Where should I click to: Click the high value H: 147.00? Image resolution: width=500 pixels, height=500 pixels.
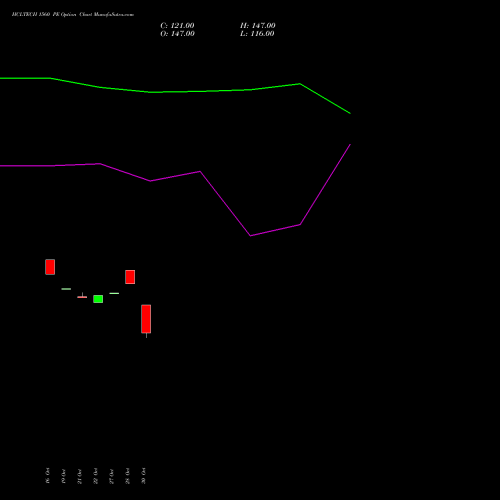pyautogui.click(x=258, y=26)
